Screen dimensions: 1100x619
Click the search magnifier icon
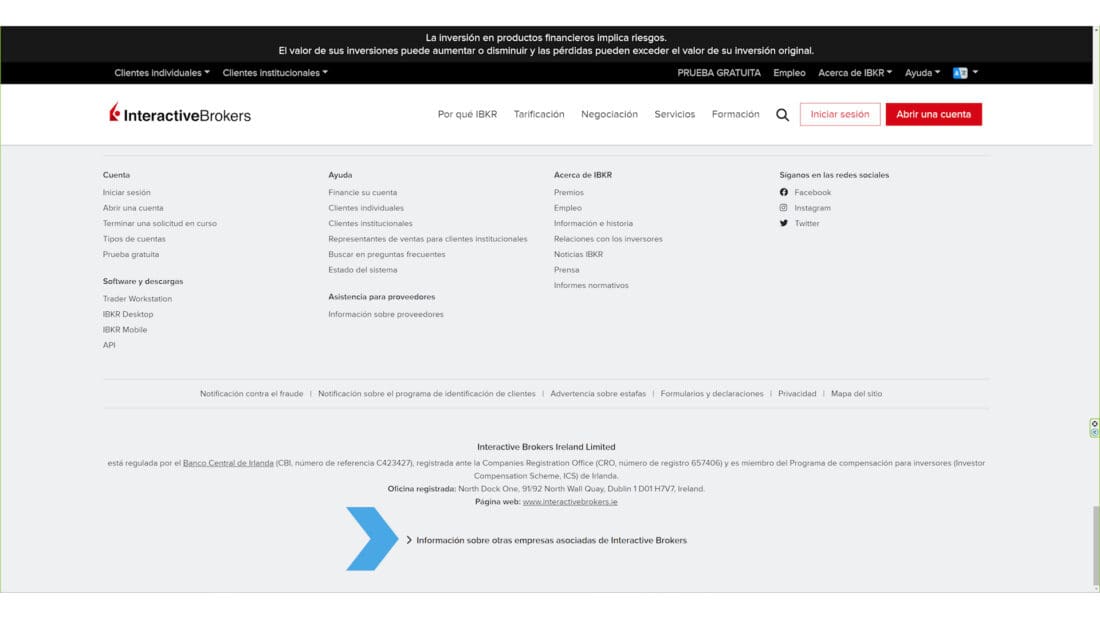782,115
